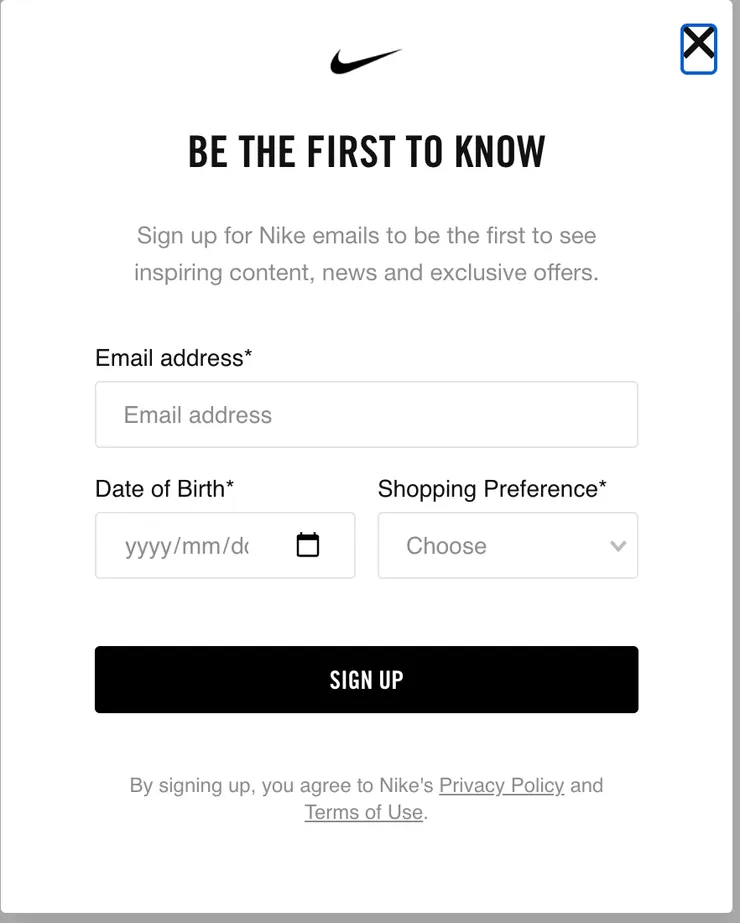Open the Shopping Preference dropdown
Viewport: 740px width, 923px height.
coord(507,546)
